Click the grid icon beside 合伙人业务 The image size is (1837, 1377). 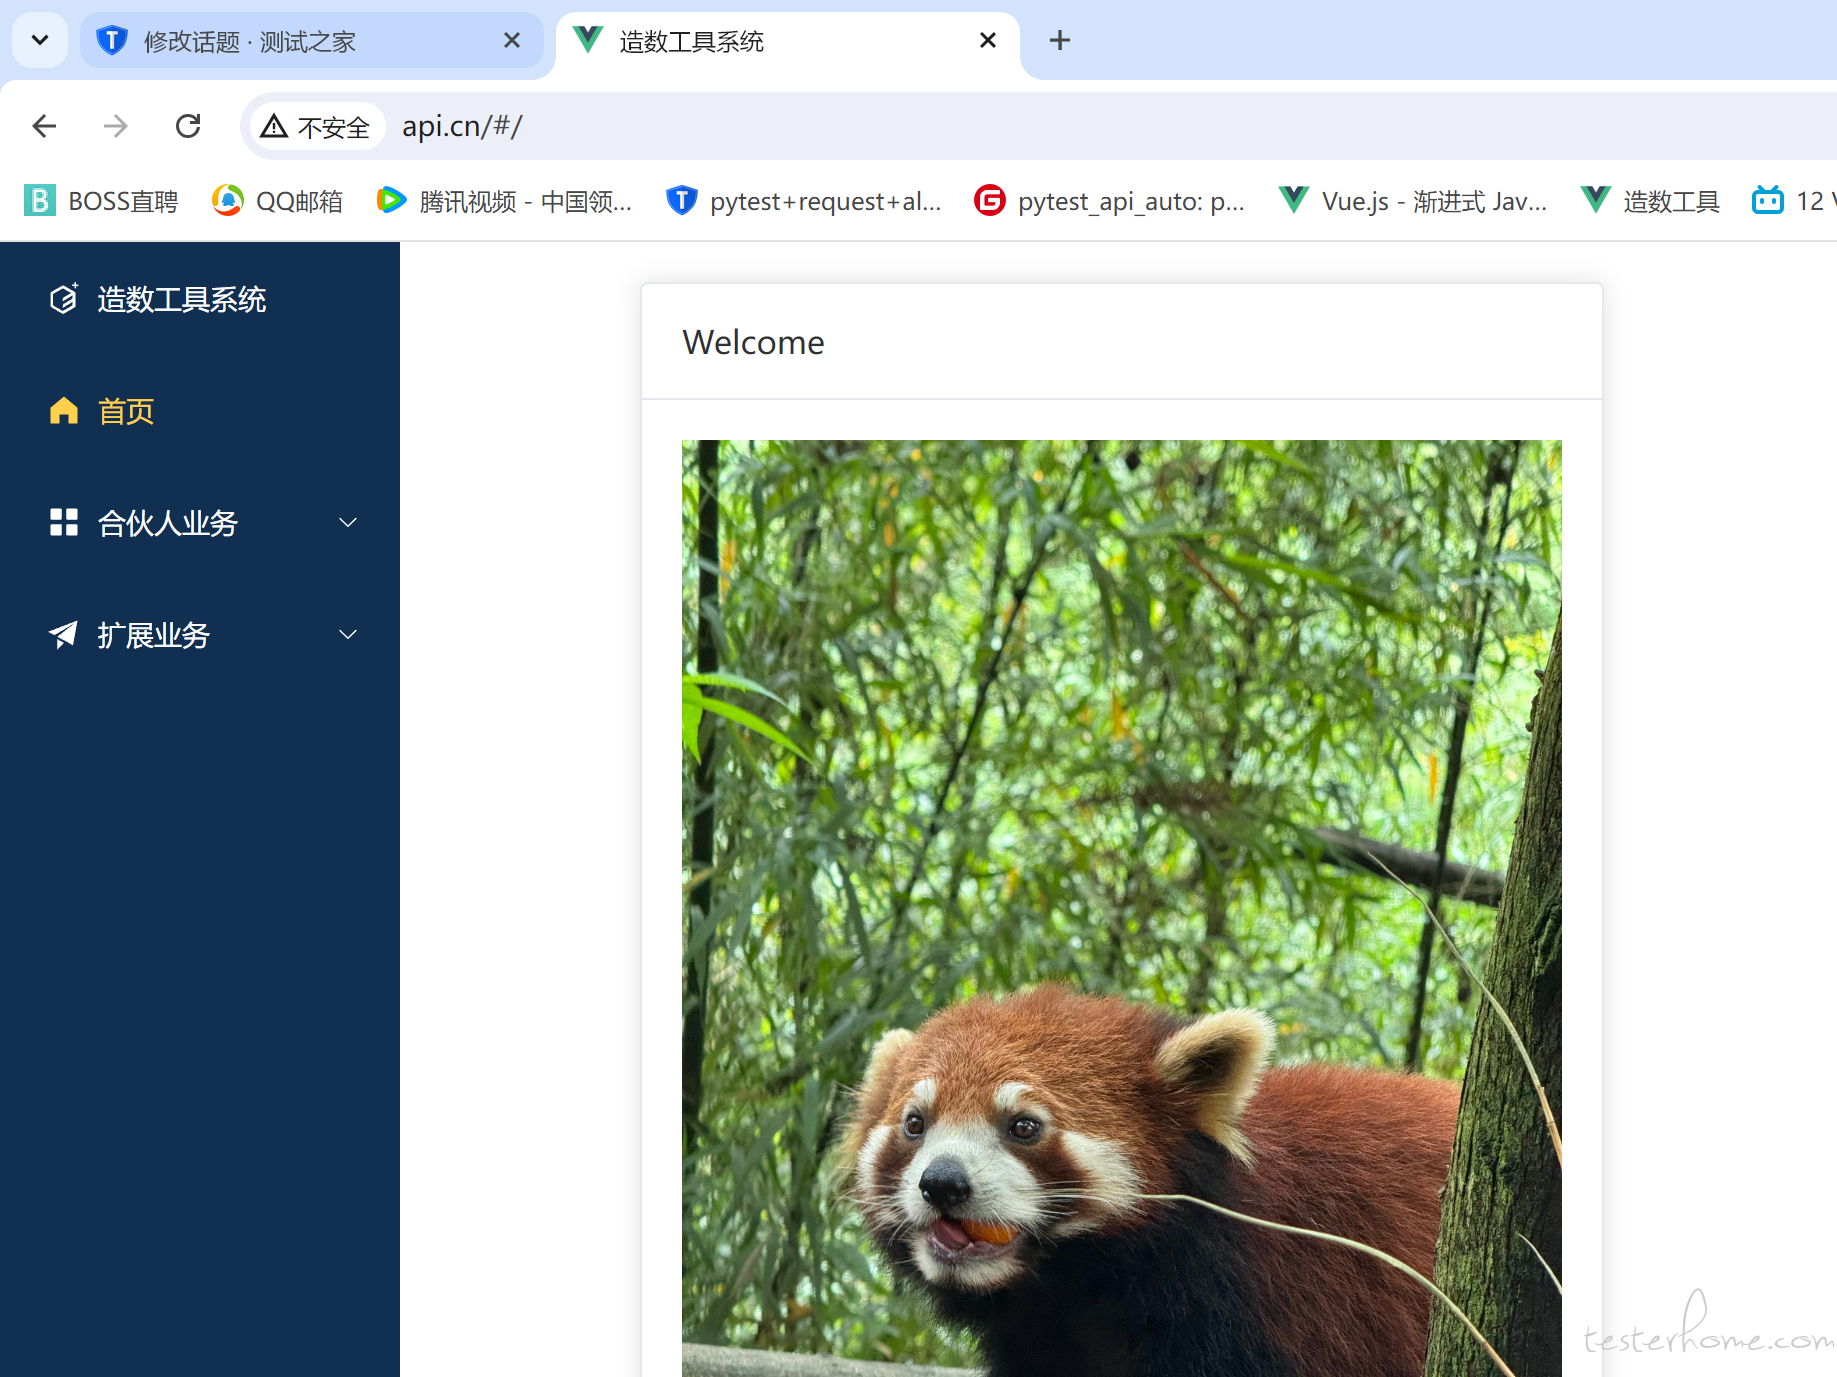pyautogui.click(x=64, y=522)
